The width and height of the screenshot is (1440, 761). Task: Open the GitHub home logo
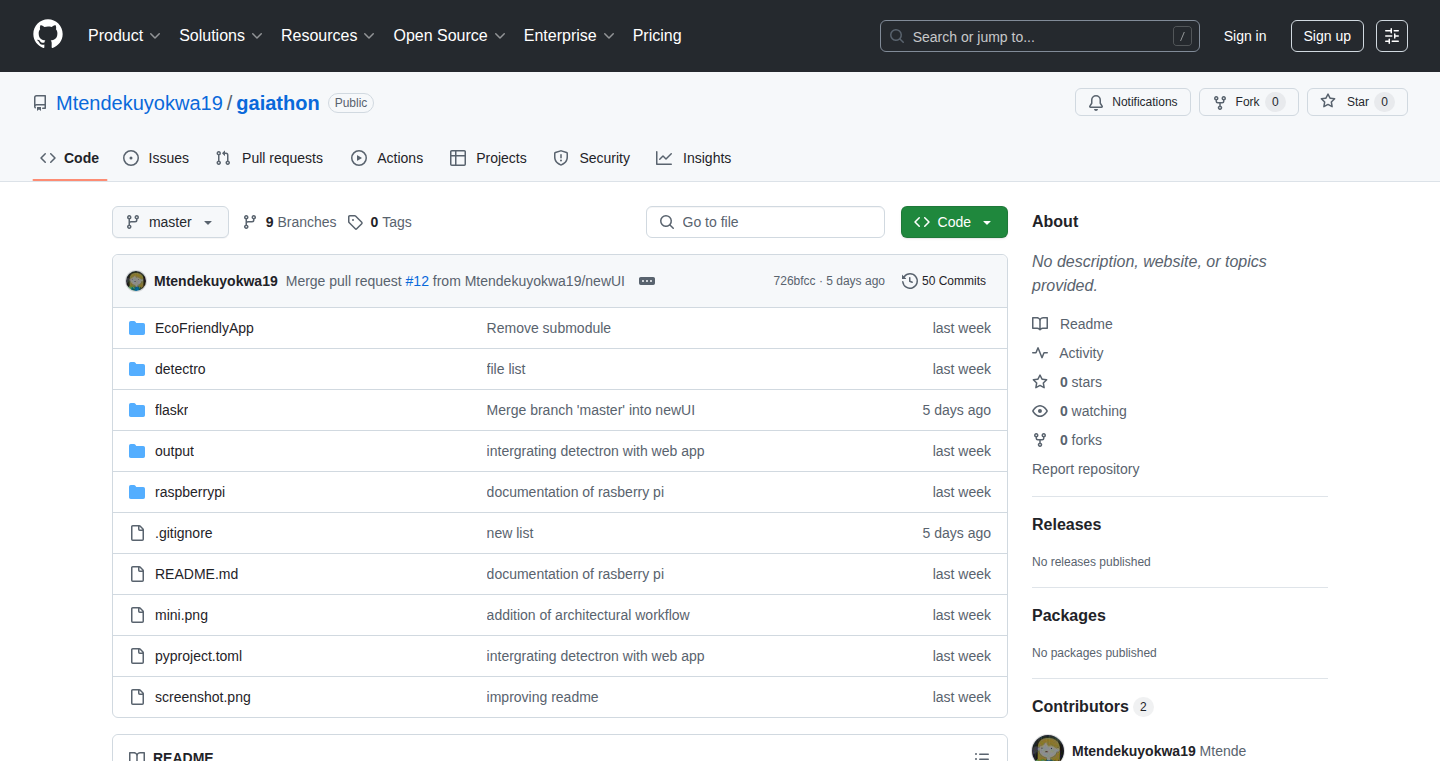point(48,35)
